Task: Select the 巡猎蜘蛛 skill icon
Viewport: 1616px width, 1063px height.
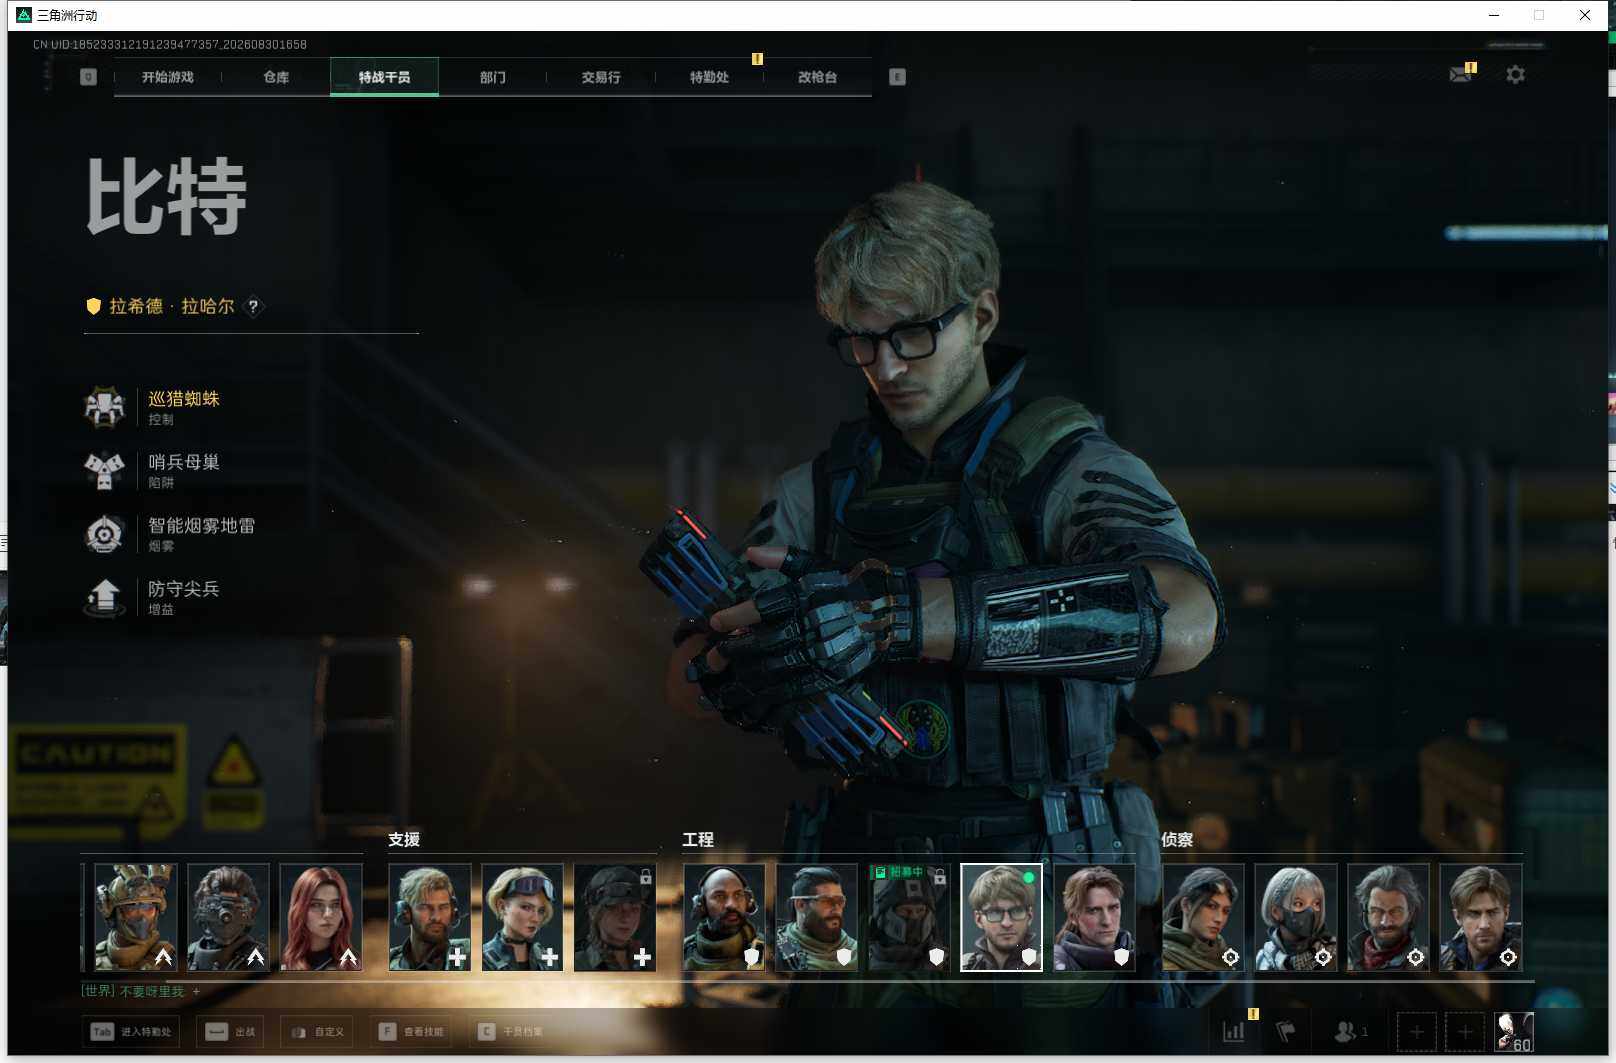Action: coord(104,407)
